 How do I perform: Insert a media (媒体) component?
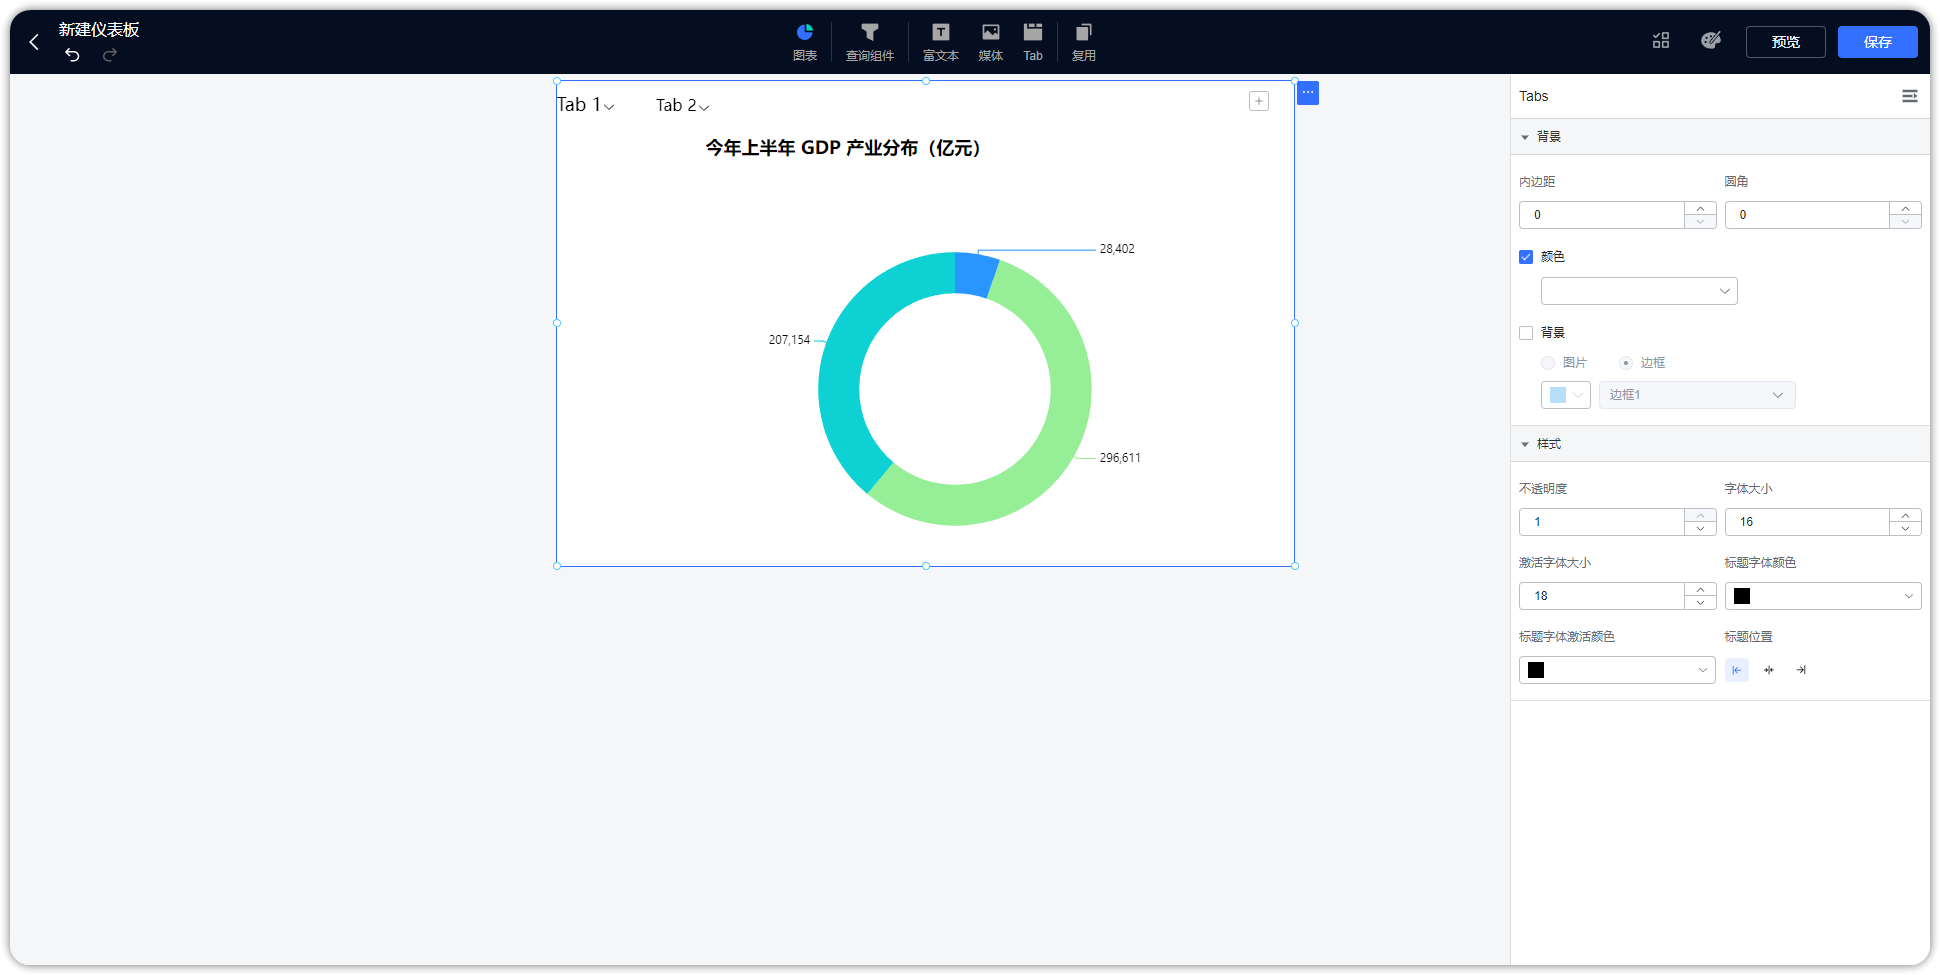click(991, 42)
